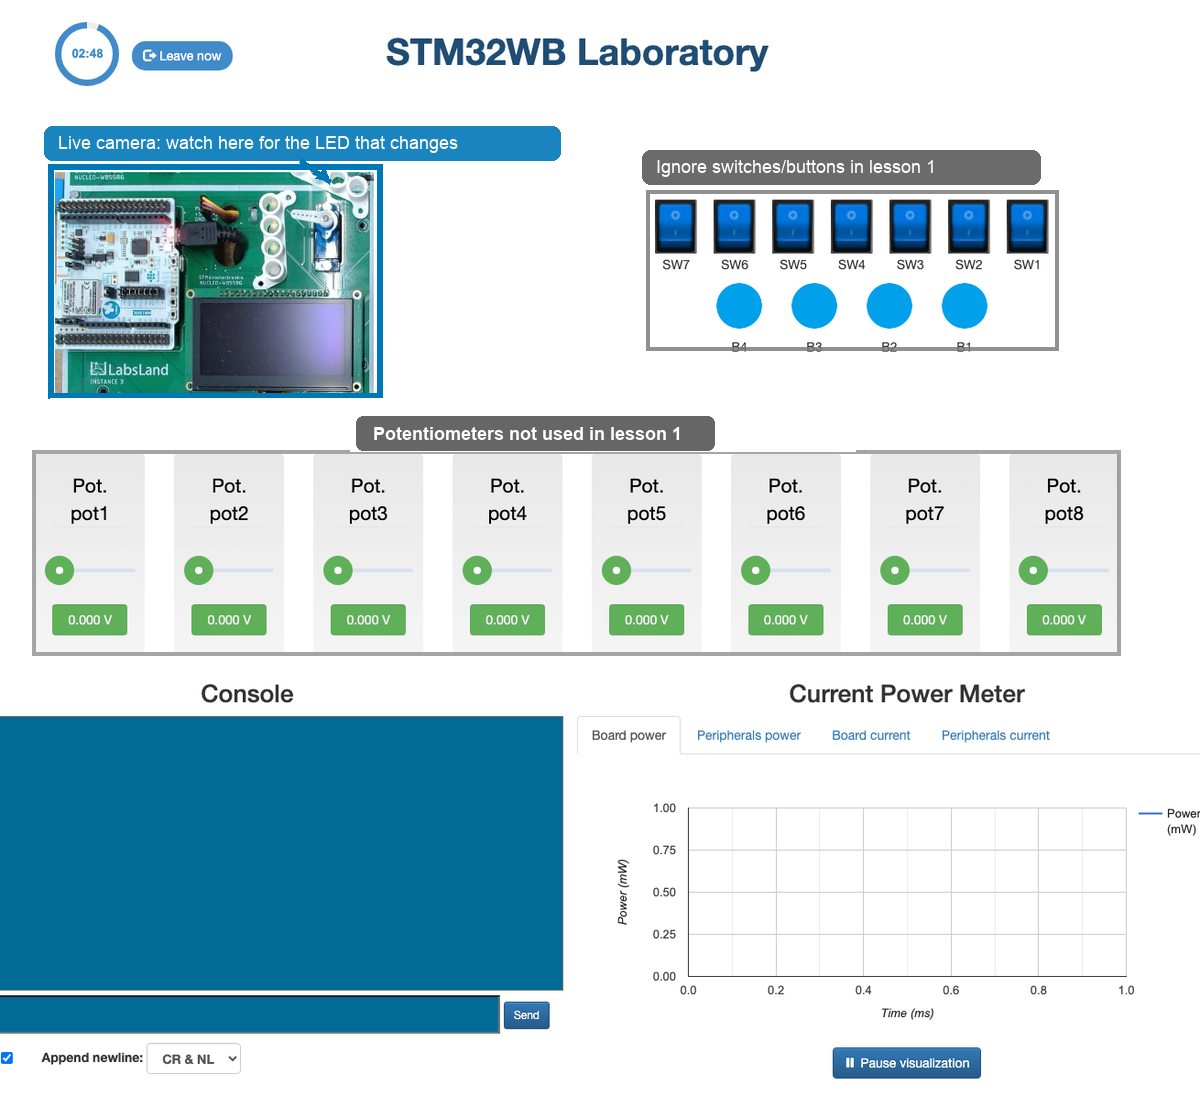
Task: Click the Power (mW) chart legend entry
Action: [1169, 821]
